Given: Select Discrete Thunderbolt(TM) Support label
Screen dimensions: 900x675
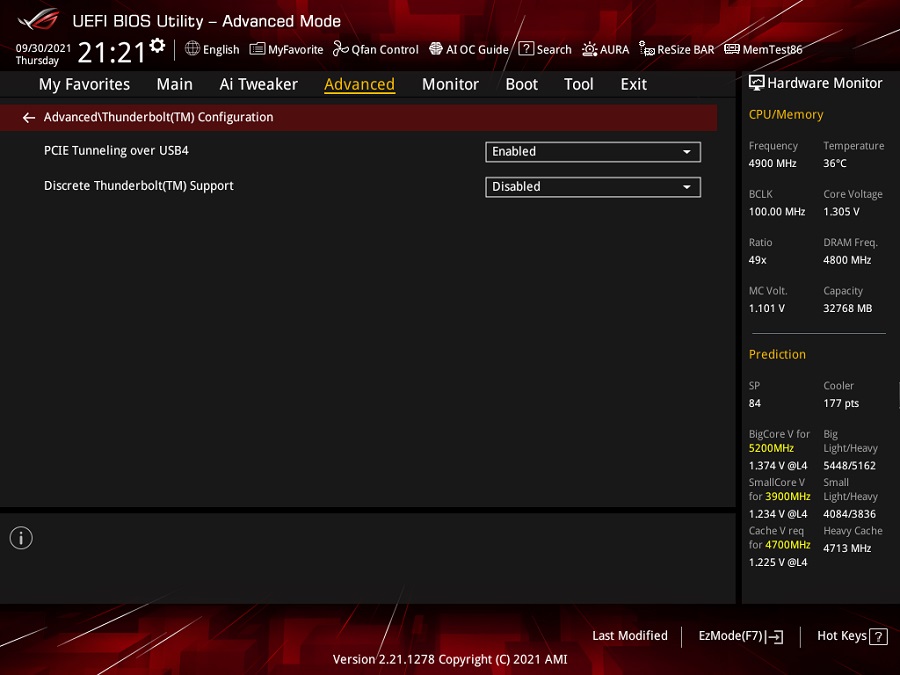Looking at the screenshot, I should coord(139,186).
